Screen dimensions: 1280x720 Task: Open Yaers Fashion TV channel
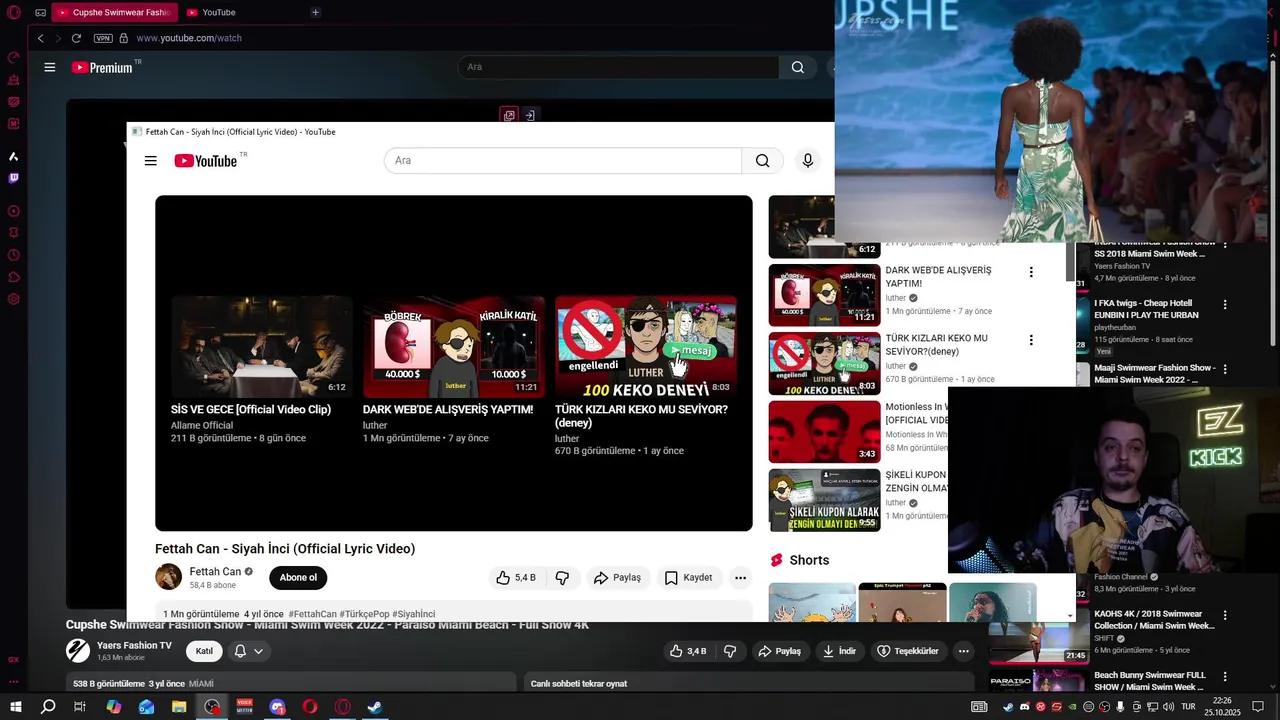pyautogui.click(x=134, y=645)
